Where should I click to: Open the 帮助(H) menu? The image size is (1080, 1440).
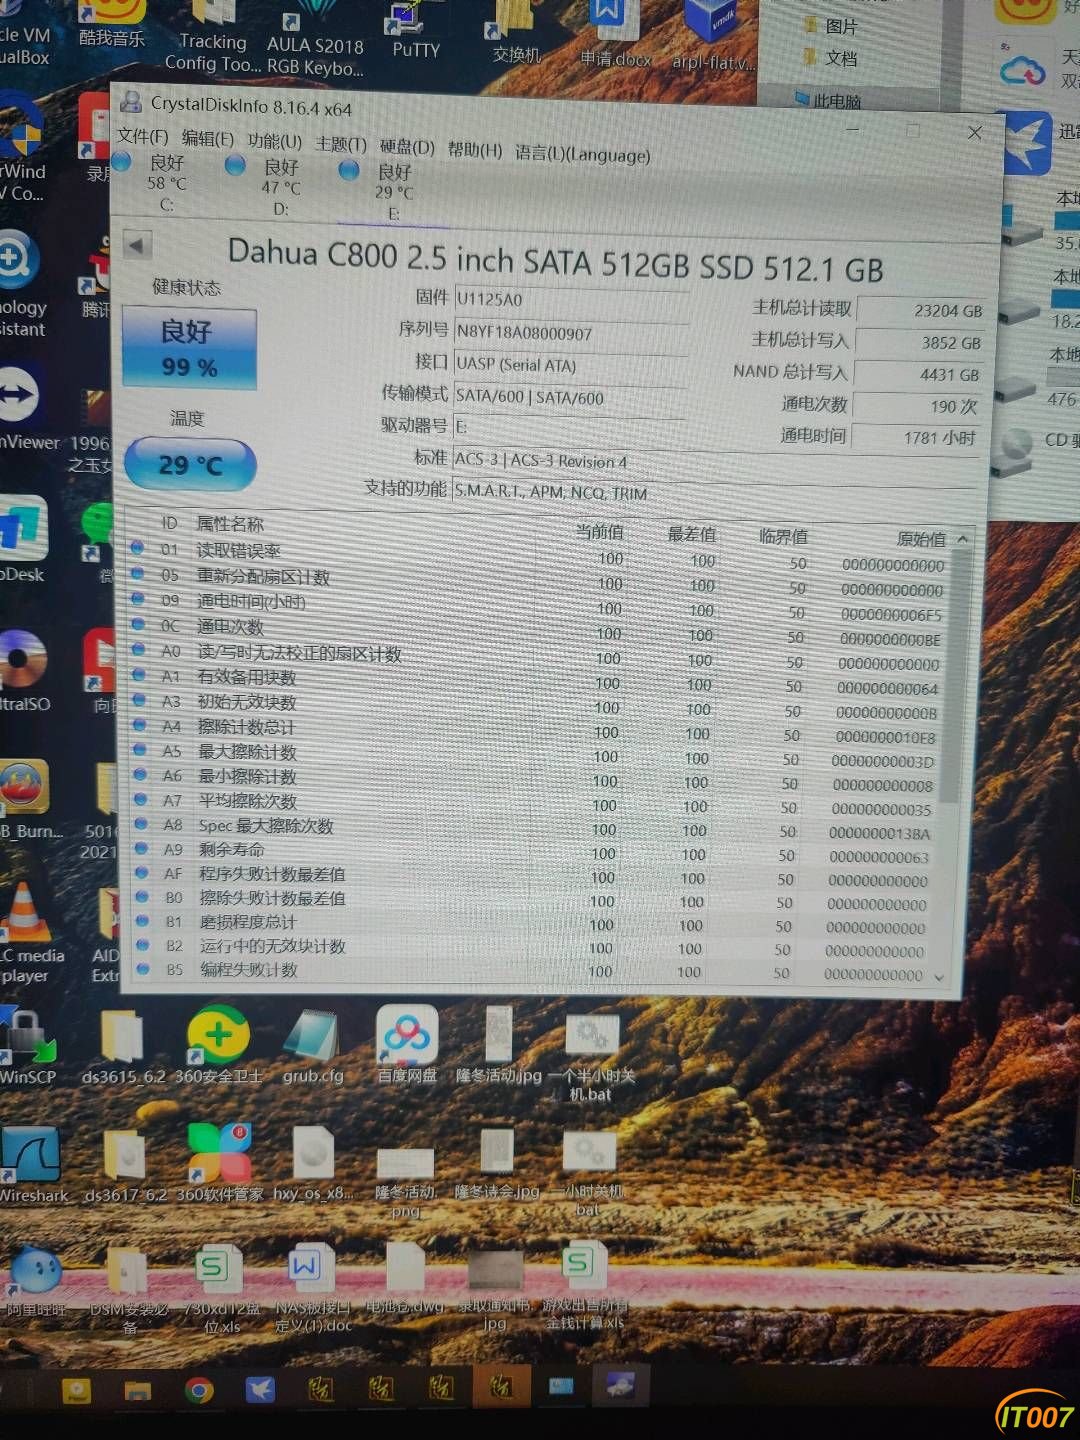475,150
